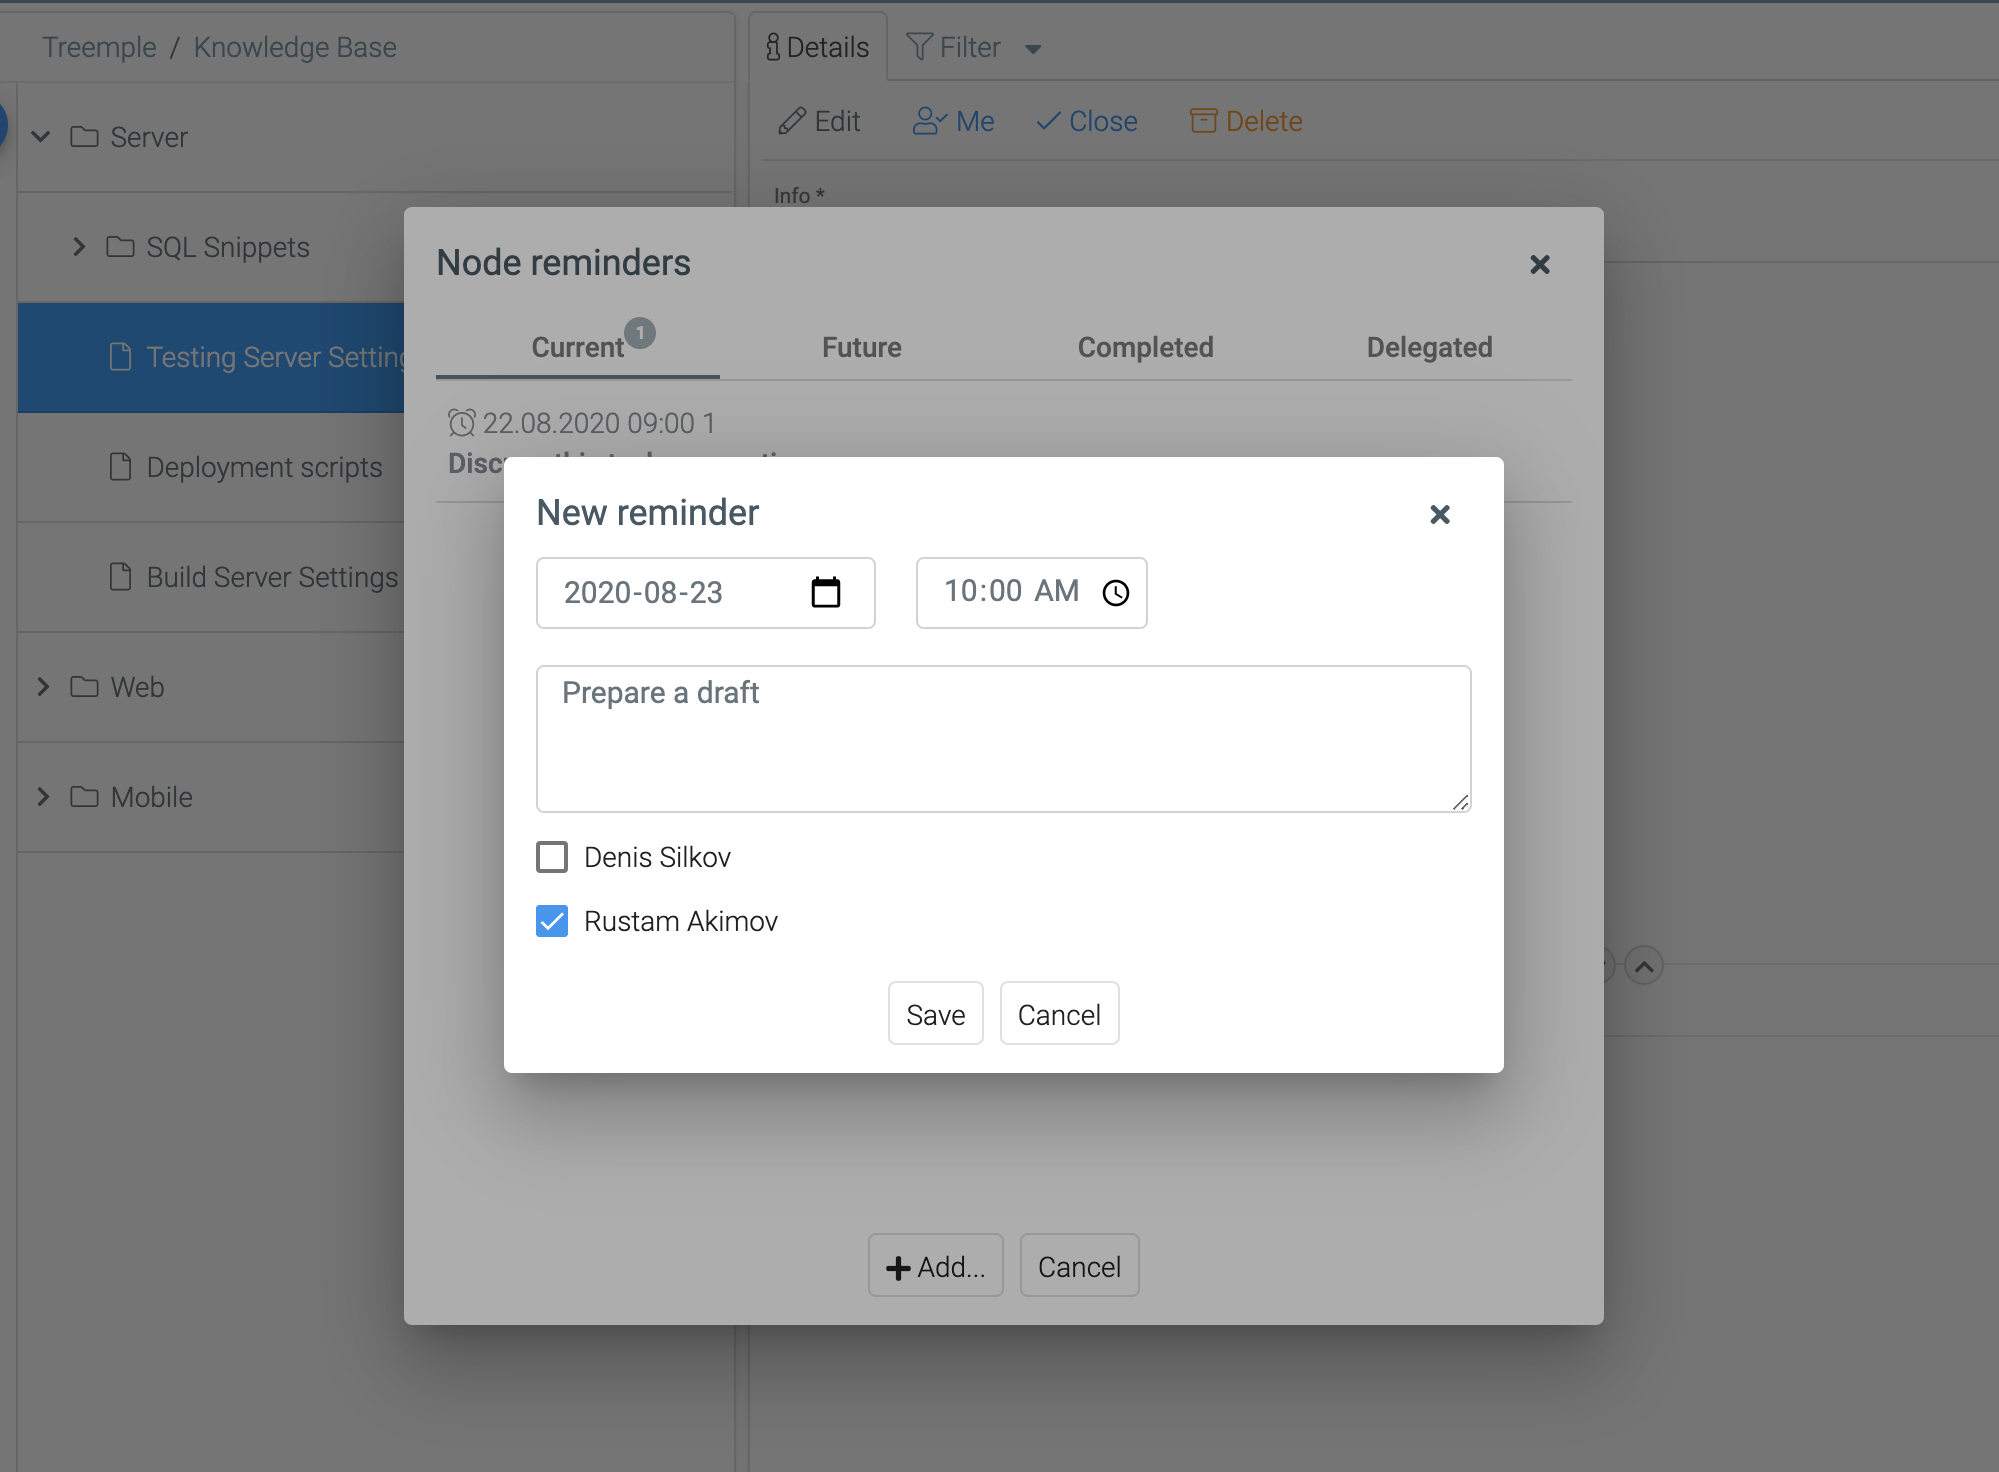Click the Treemple breadcrumb link

[x=99, y=47]
